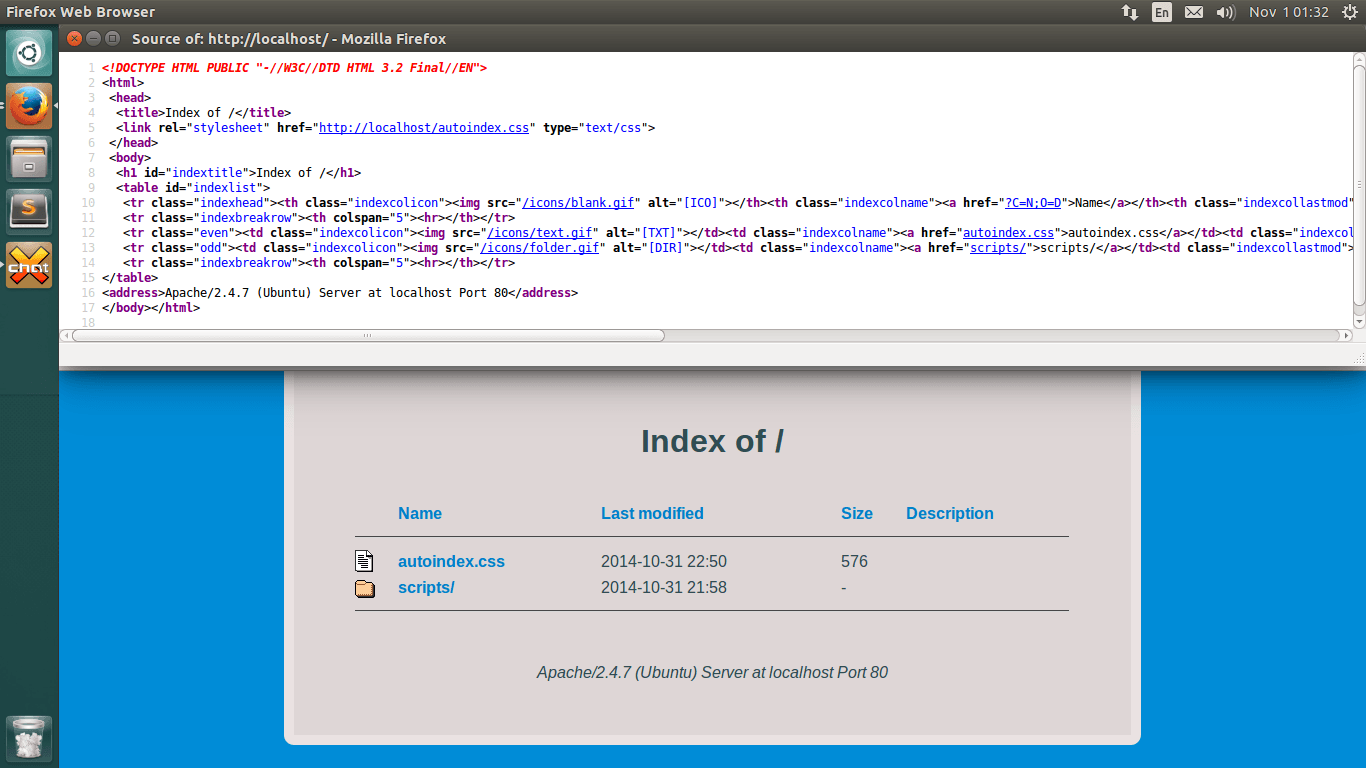Screen dimensions: 1366x768
Task: Open autoindex.css in the directory listing
Action: point(451,561)
